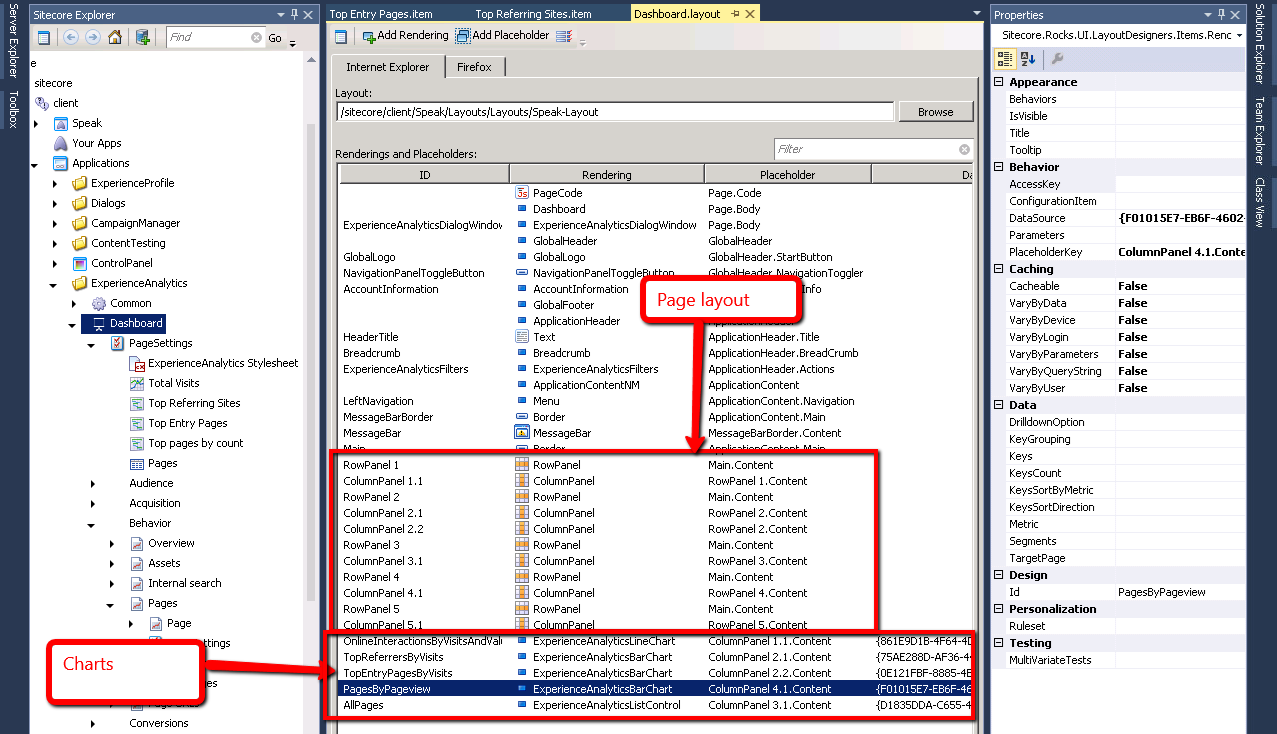Navigate forward in Sitecore Explorer toolbar
Viewport: 1277px width, 734px height.
point(92,37)
